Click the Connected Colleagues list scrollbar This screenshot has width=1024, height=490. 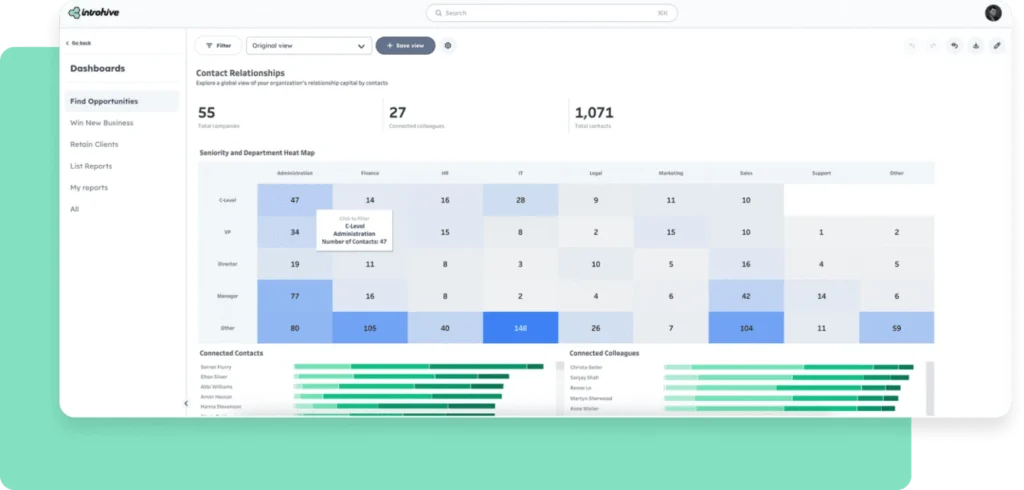click(930, 388)
